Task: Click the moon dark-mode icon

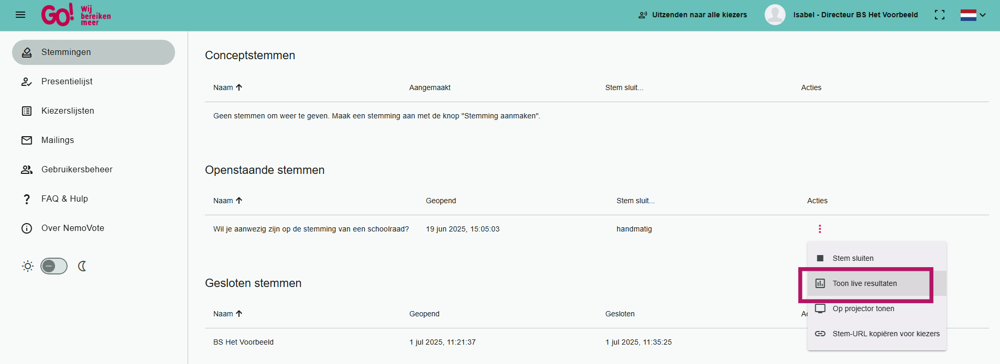Action: coord(82,266)
